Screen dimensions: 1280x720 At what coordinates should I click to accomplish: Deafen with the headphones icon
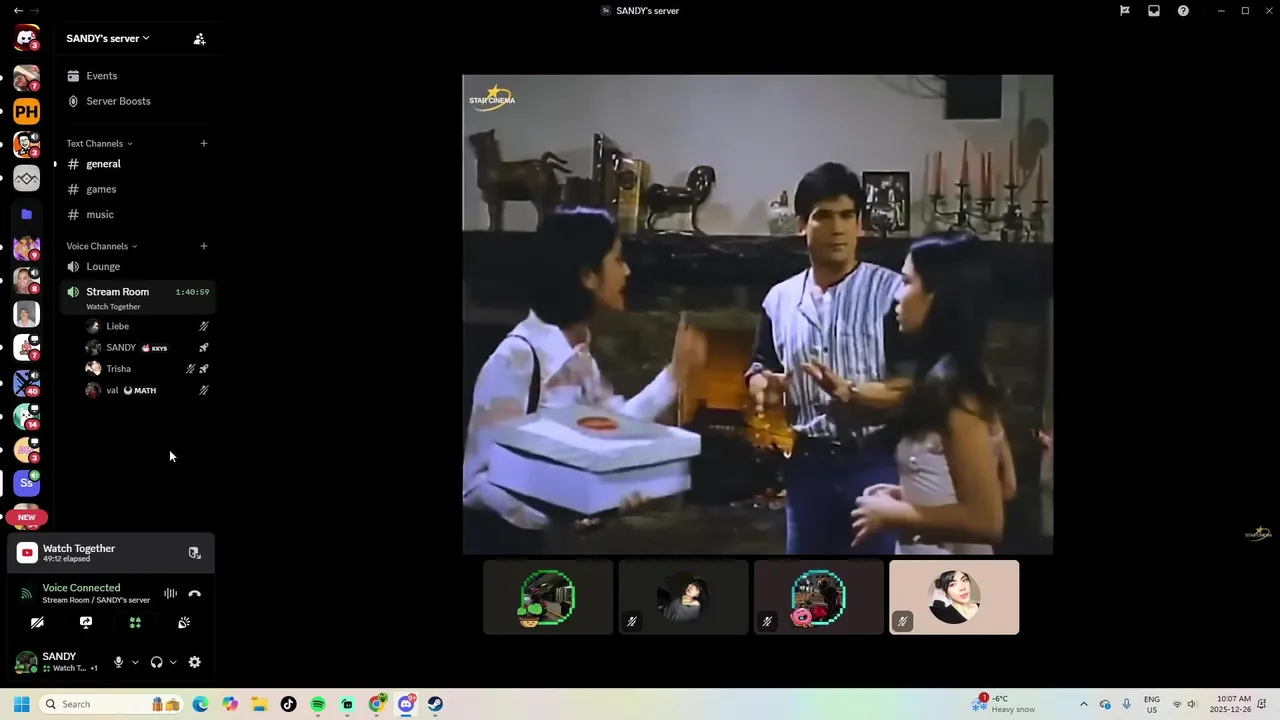point(156,662)
